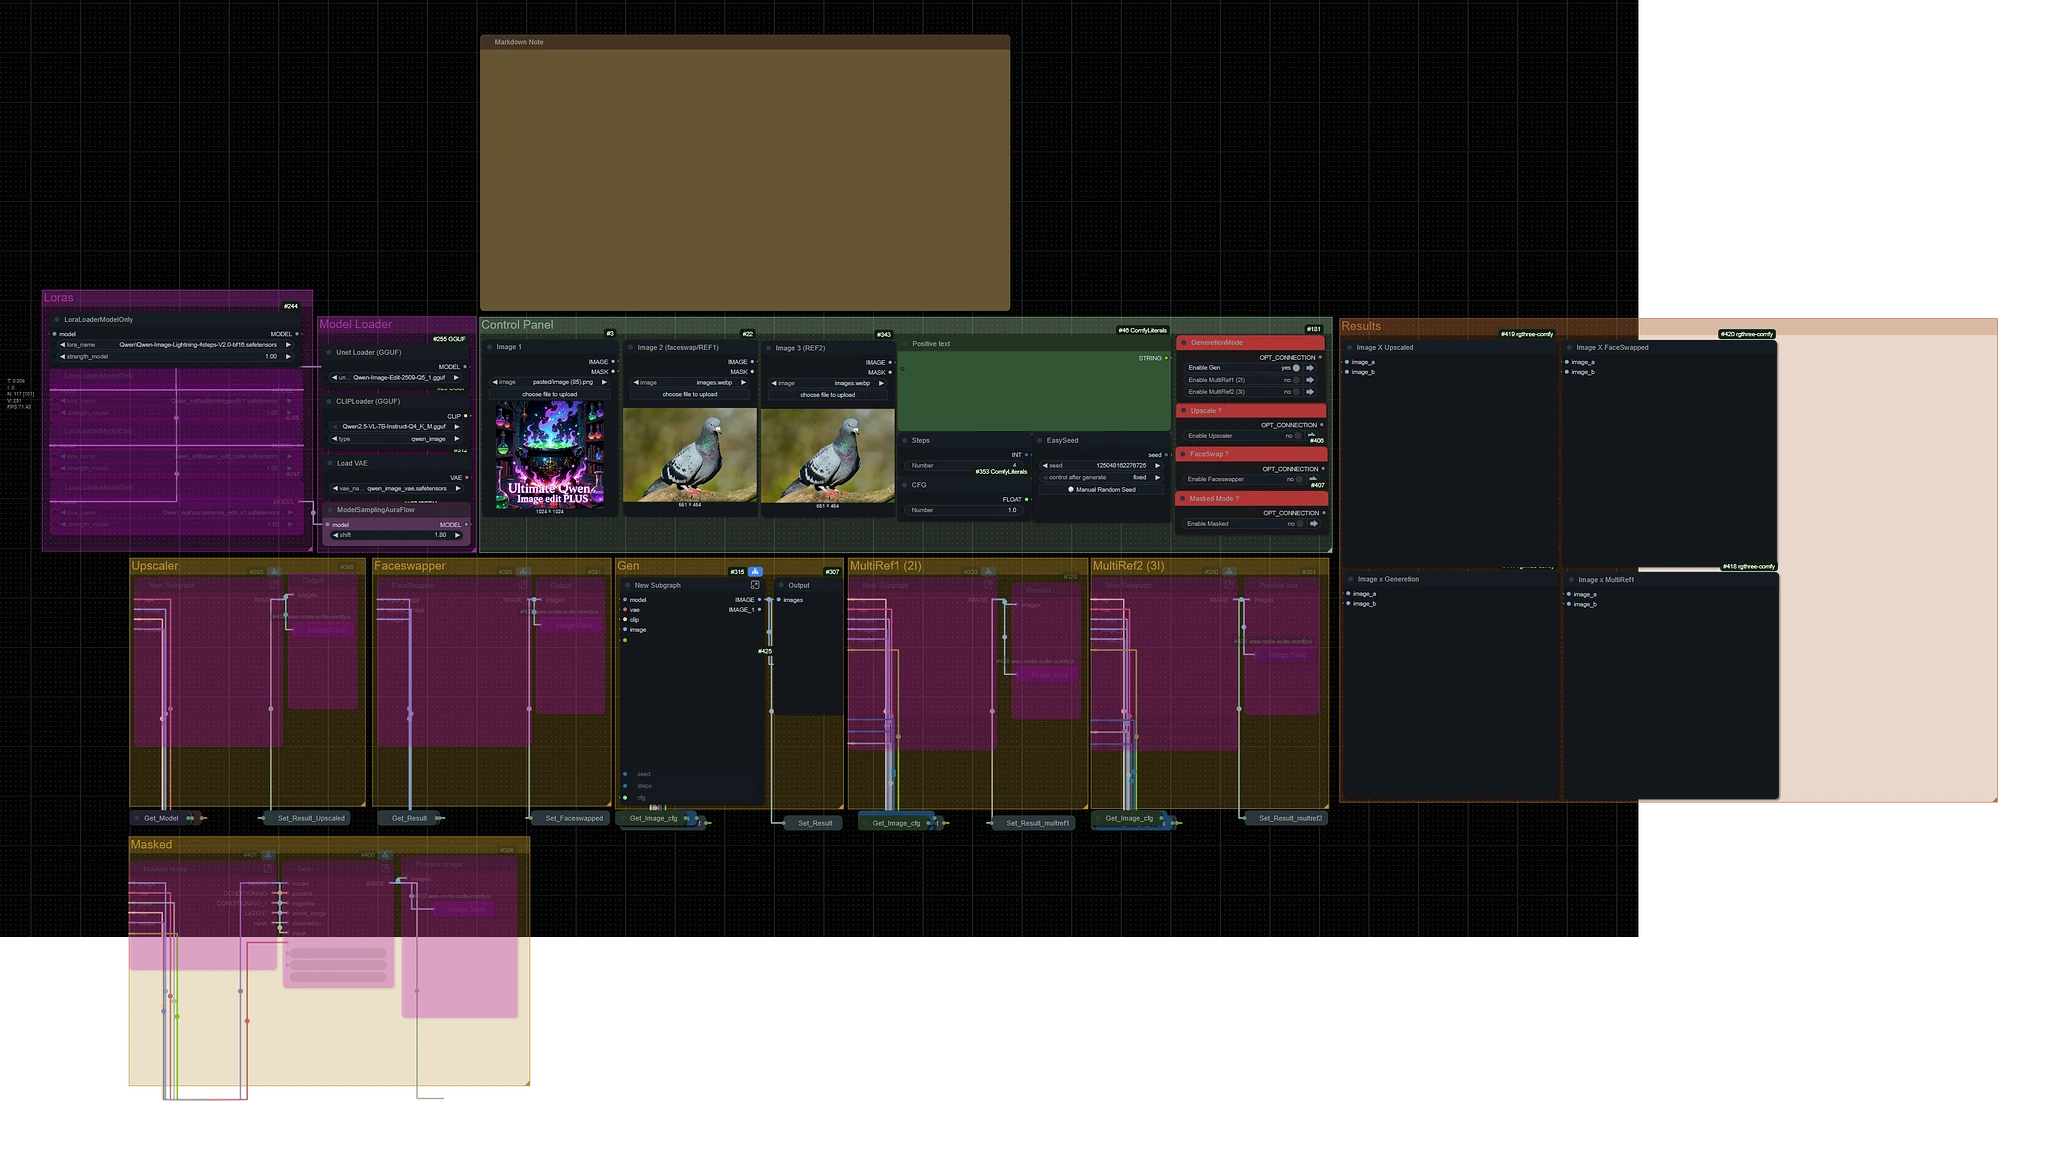
Task: Click the pigeon preview in Image 3 (REF2)
Action: (827, 455)
